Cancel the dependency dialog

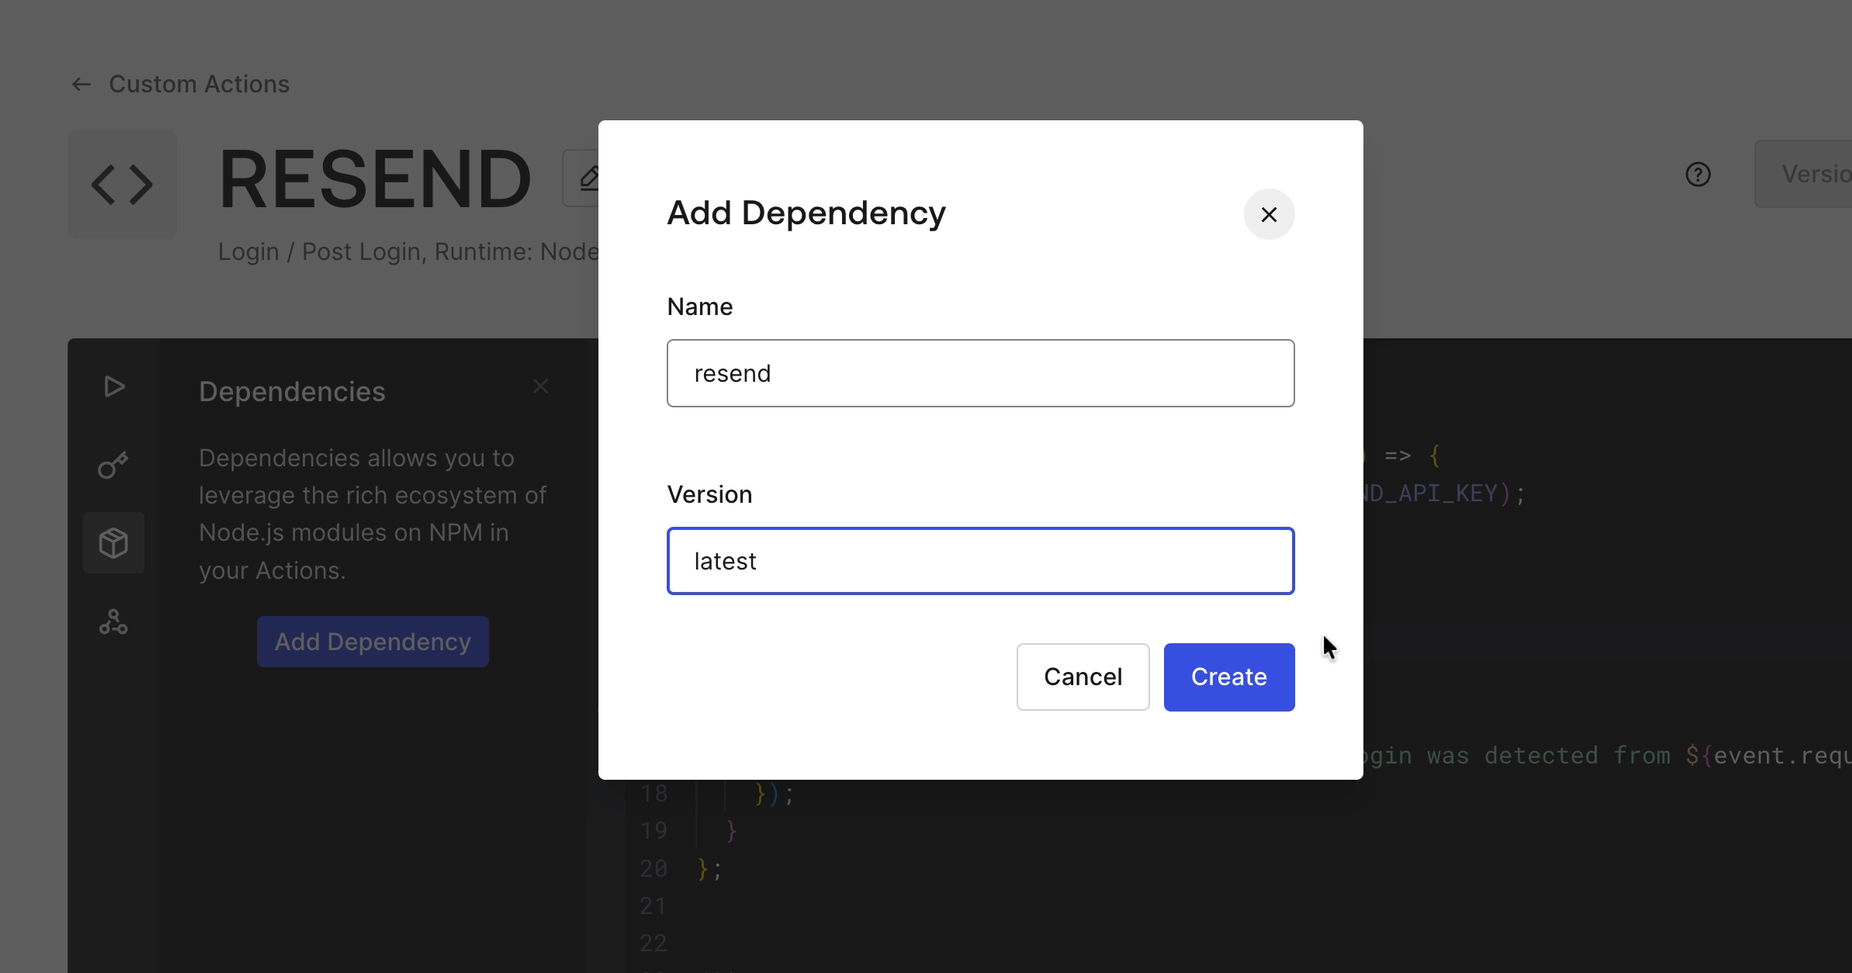(1083, 677)
